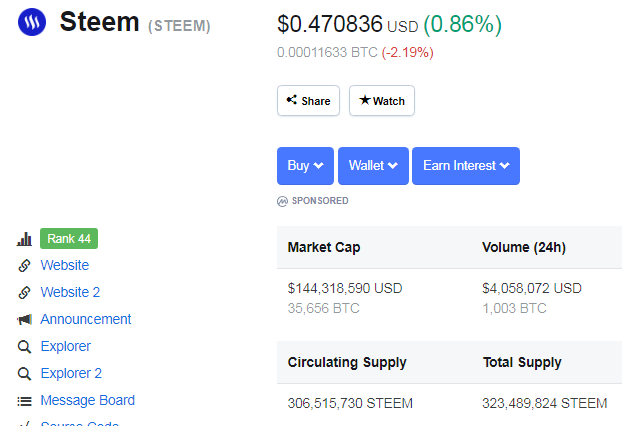
Task: Click the chain icon beside Website 2
Action: [x=25, y=293]
